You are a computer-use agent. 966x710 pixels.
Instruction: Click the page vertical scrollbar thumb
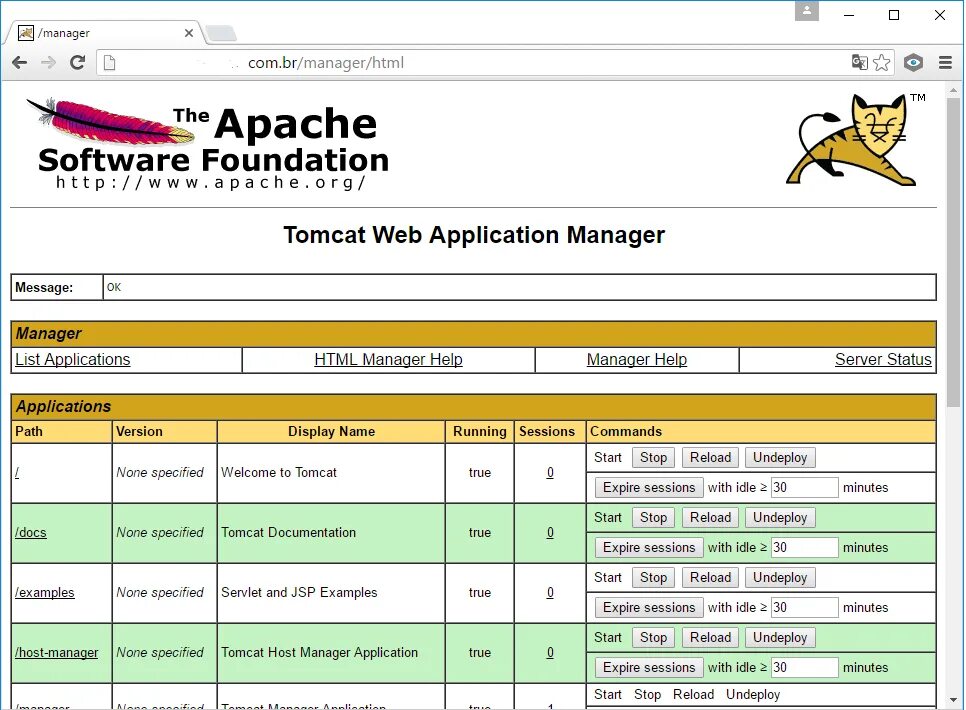click(x=954, y=251)
